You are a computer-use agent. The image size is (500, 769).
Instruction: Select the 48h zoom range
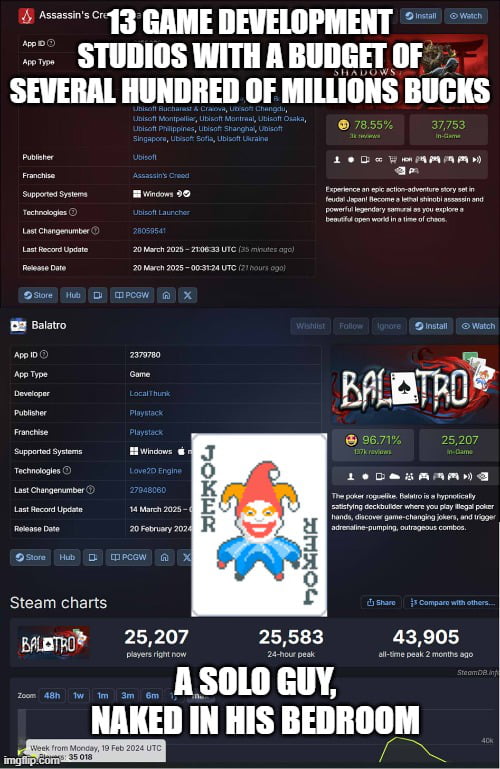pyautogui.click(x=52, y=695)
